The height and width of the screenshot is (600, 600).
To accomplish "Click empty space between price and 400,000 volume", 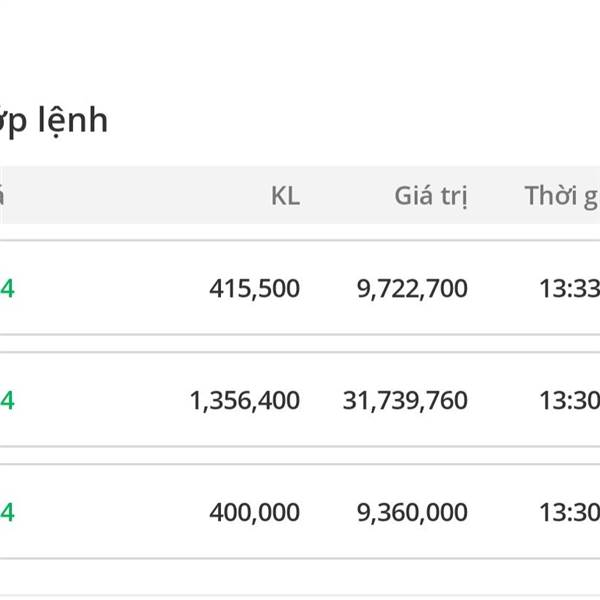I will point(111,512).
